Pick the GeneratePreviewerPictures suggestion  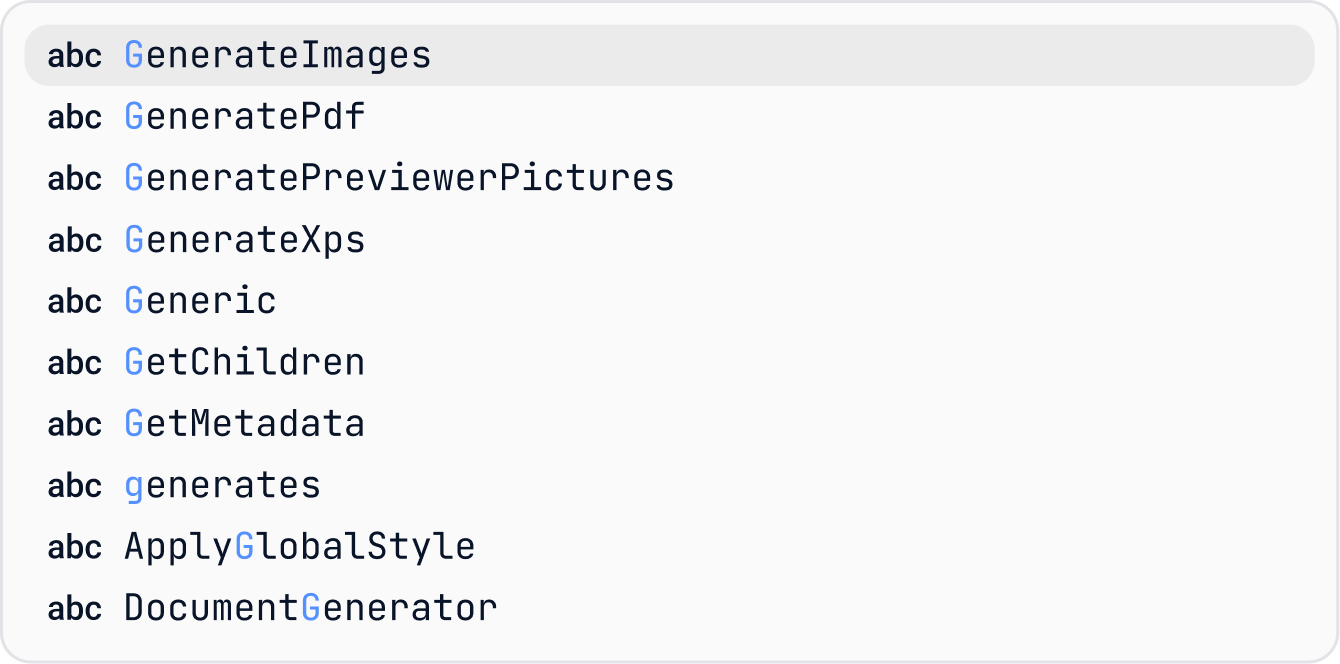[669, 178]
